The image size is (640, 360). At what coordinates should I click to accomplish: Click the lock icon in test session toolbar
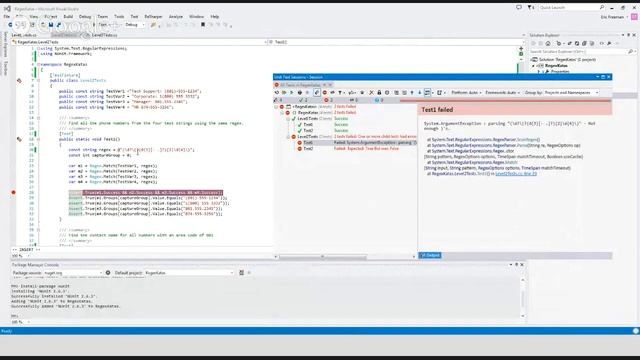(x=379, y=93)
